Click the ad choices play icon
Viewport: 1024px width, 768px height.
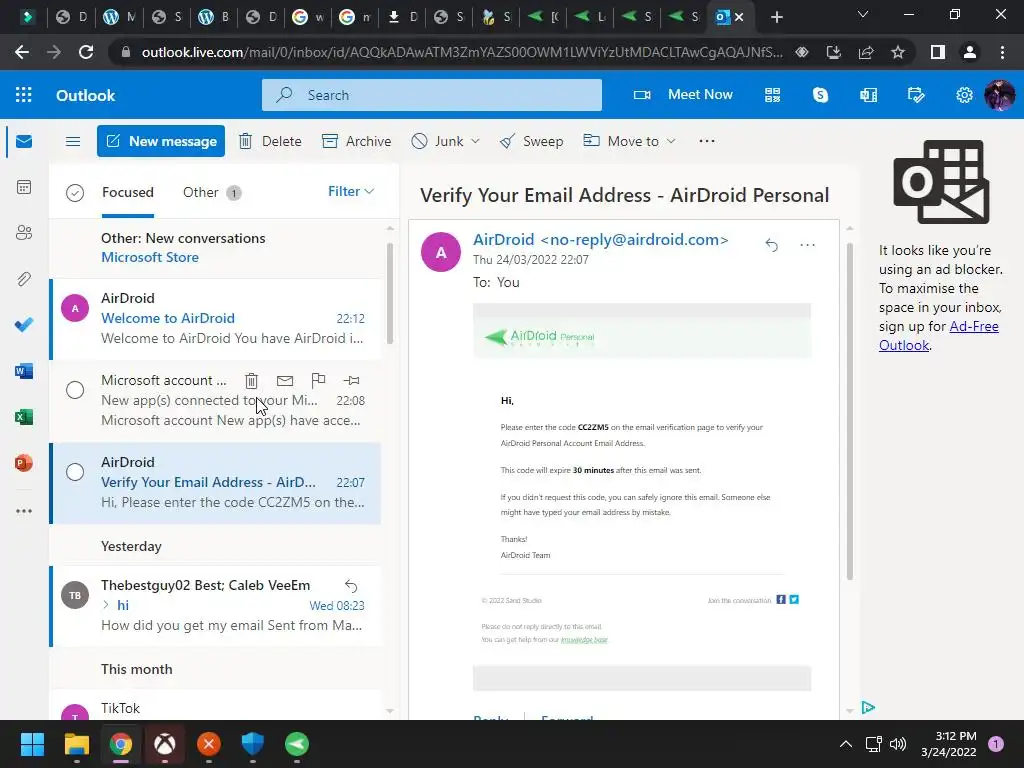(868, 707)
